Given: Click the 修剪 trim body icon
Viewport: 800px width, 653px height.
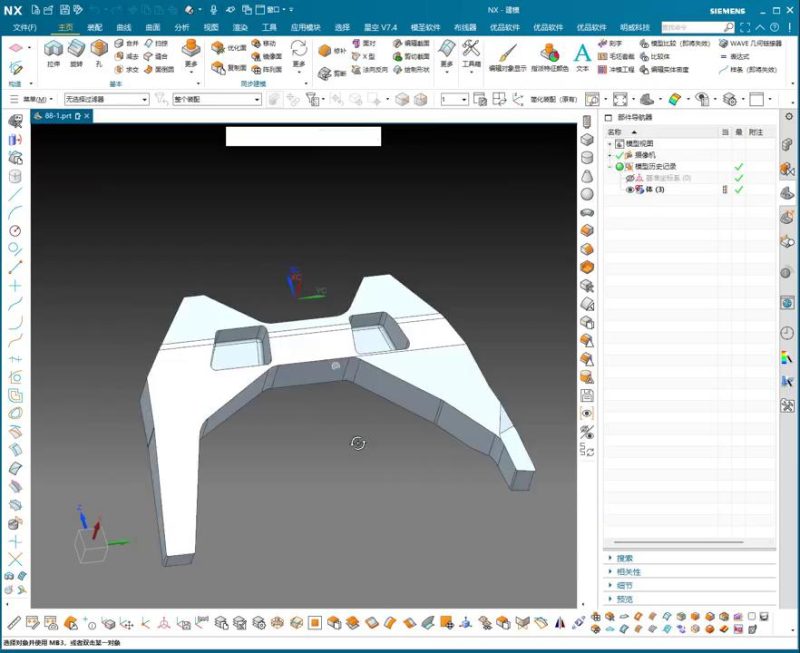Looking at the screenshot, I should pos(326,73).
